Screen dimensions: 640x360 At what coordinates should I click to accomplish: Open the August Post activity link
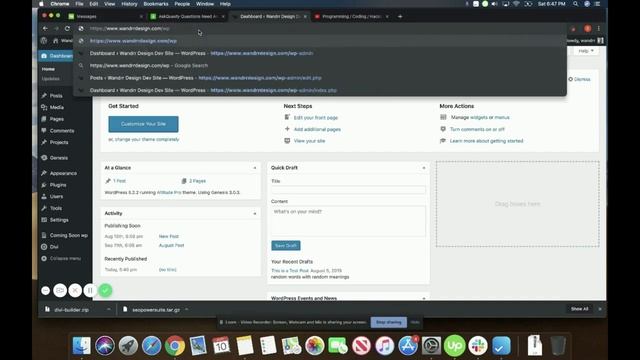(171, 245)
